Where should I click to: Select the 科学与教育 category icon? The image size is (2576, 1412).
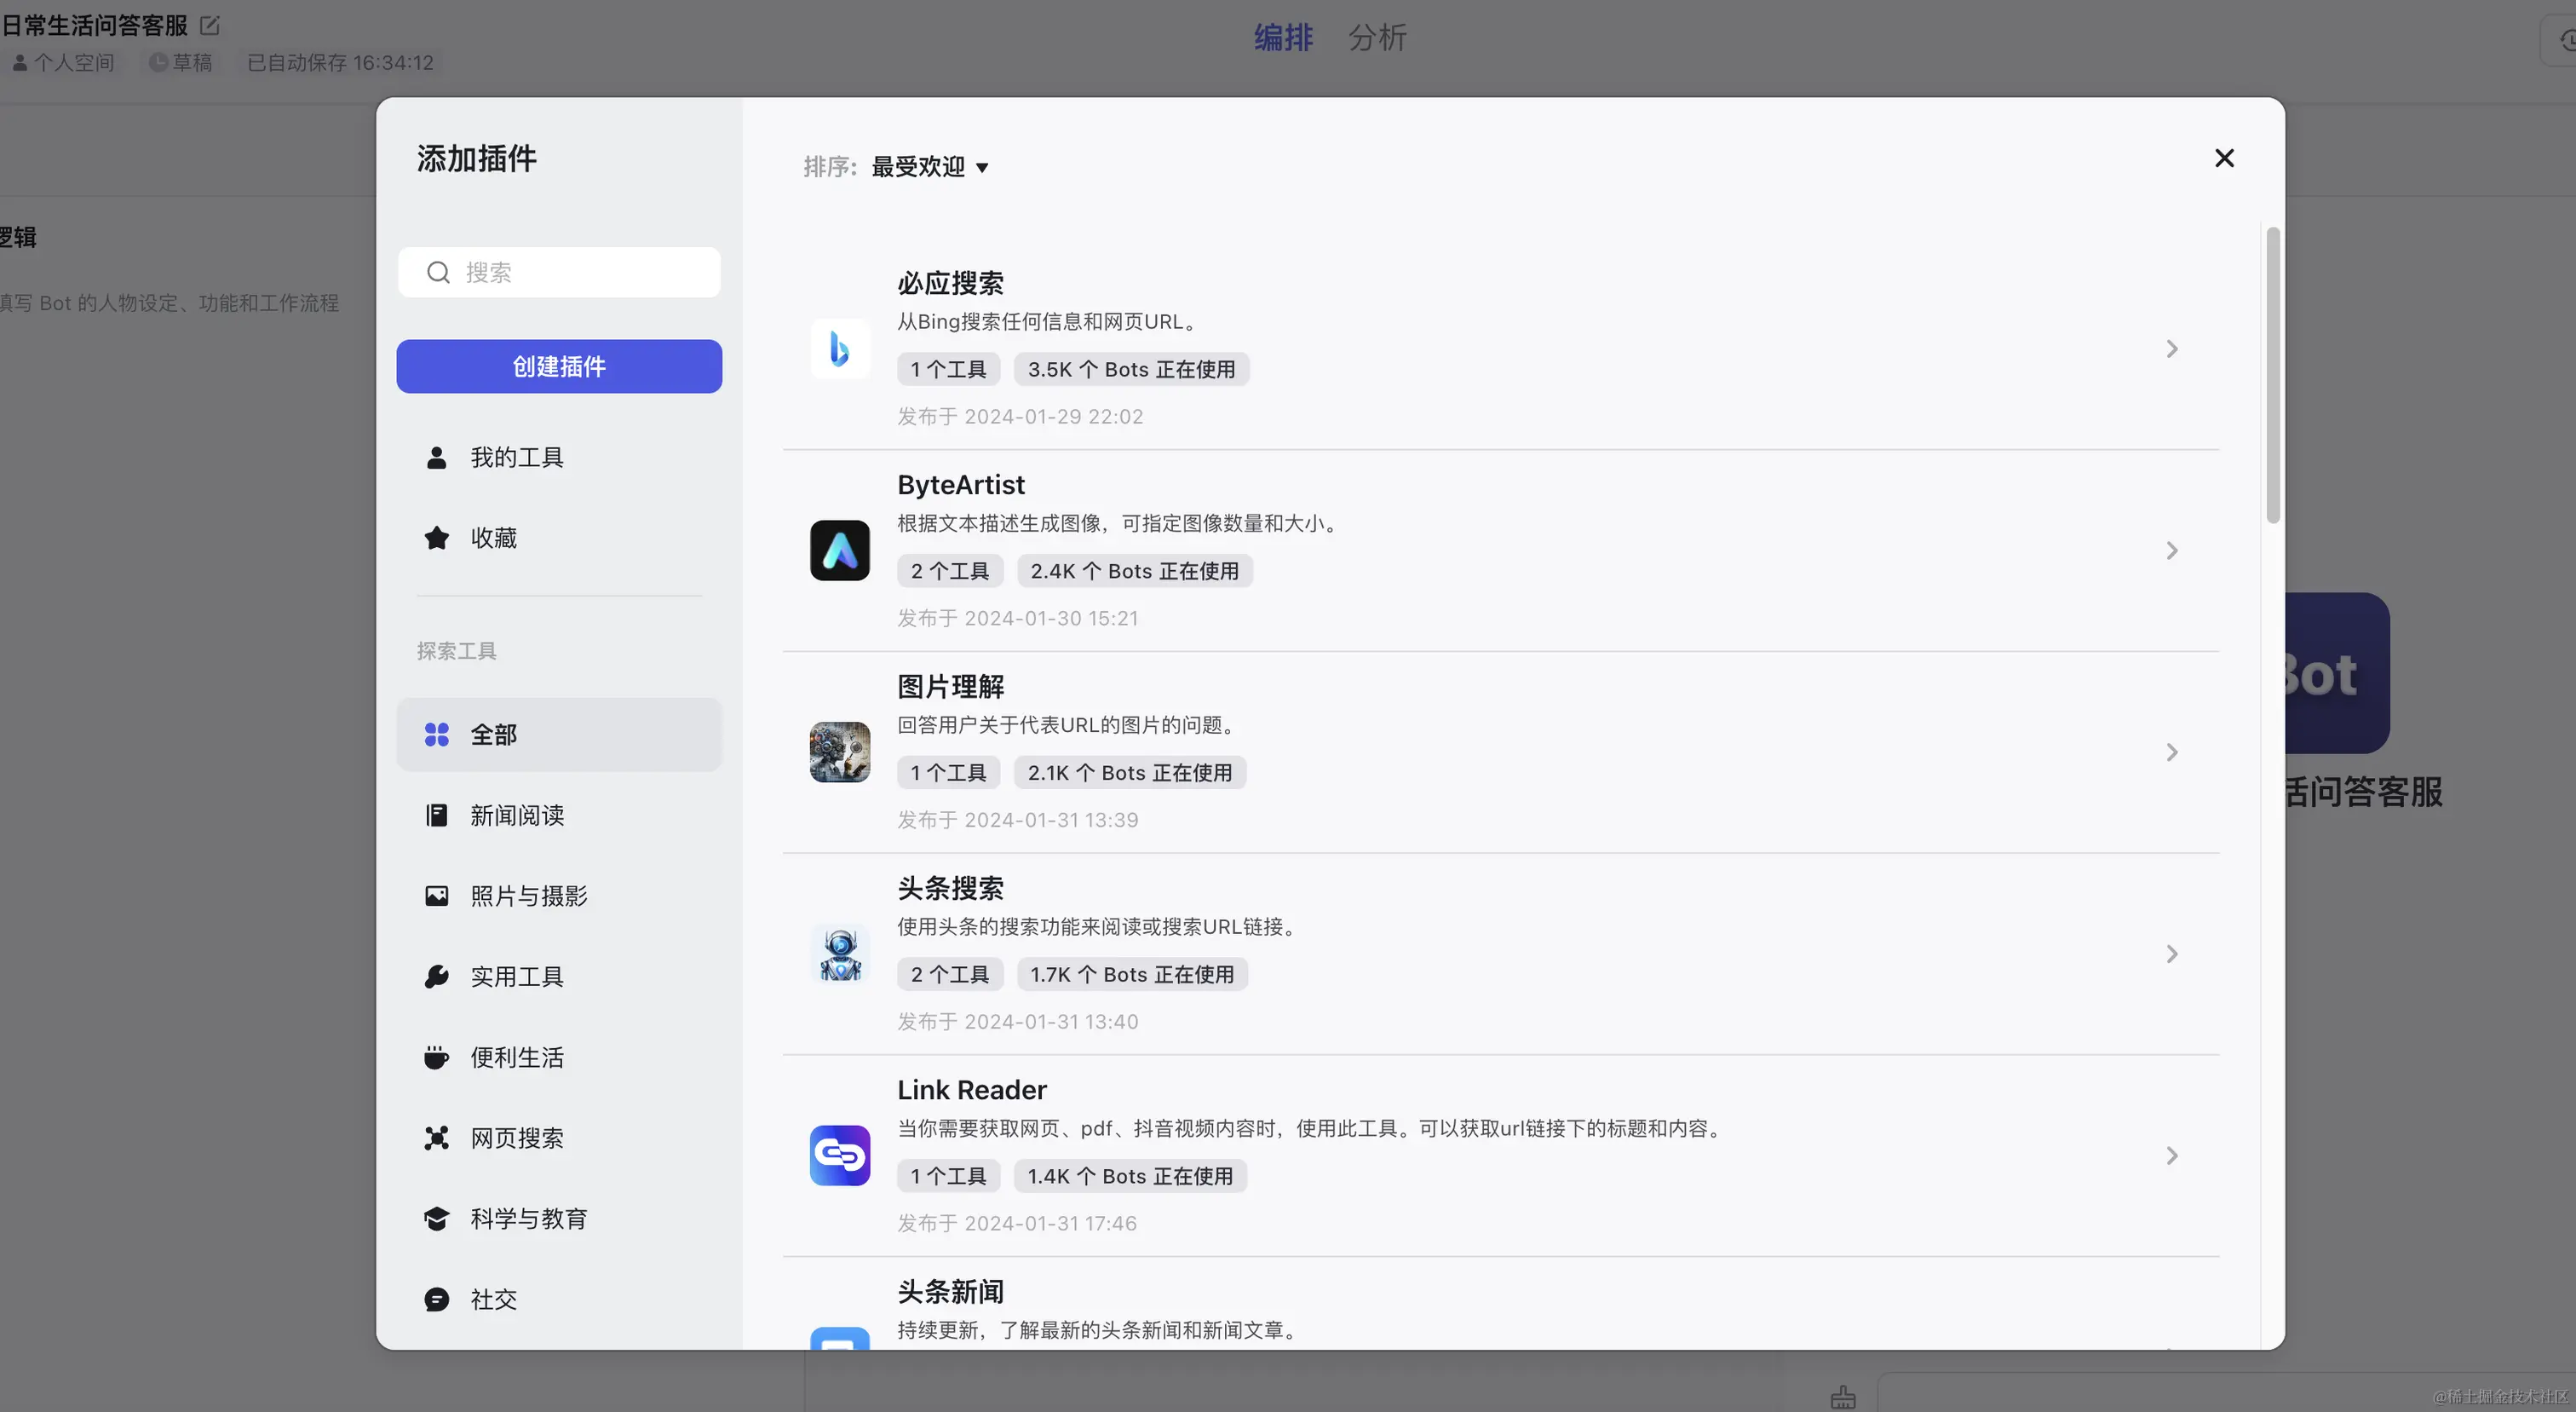[x=436, y=1218]
